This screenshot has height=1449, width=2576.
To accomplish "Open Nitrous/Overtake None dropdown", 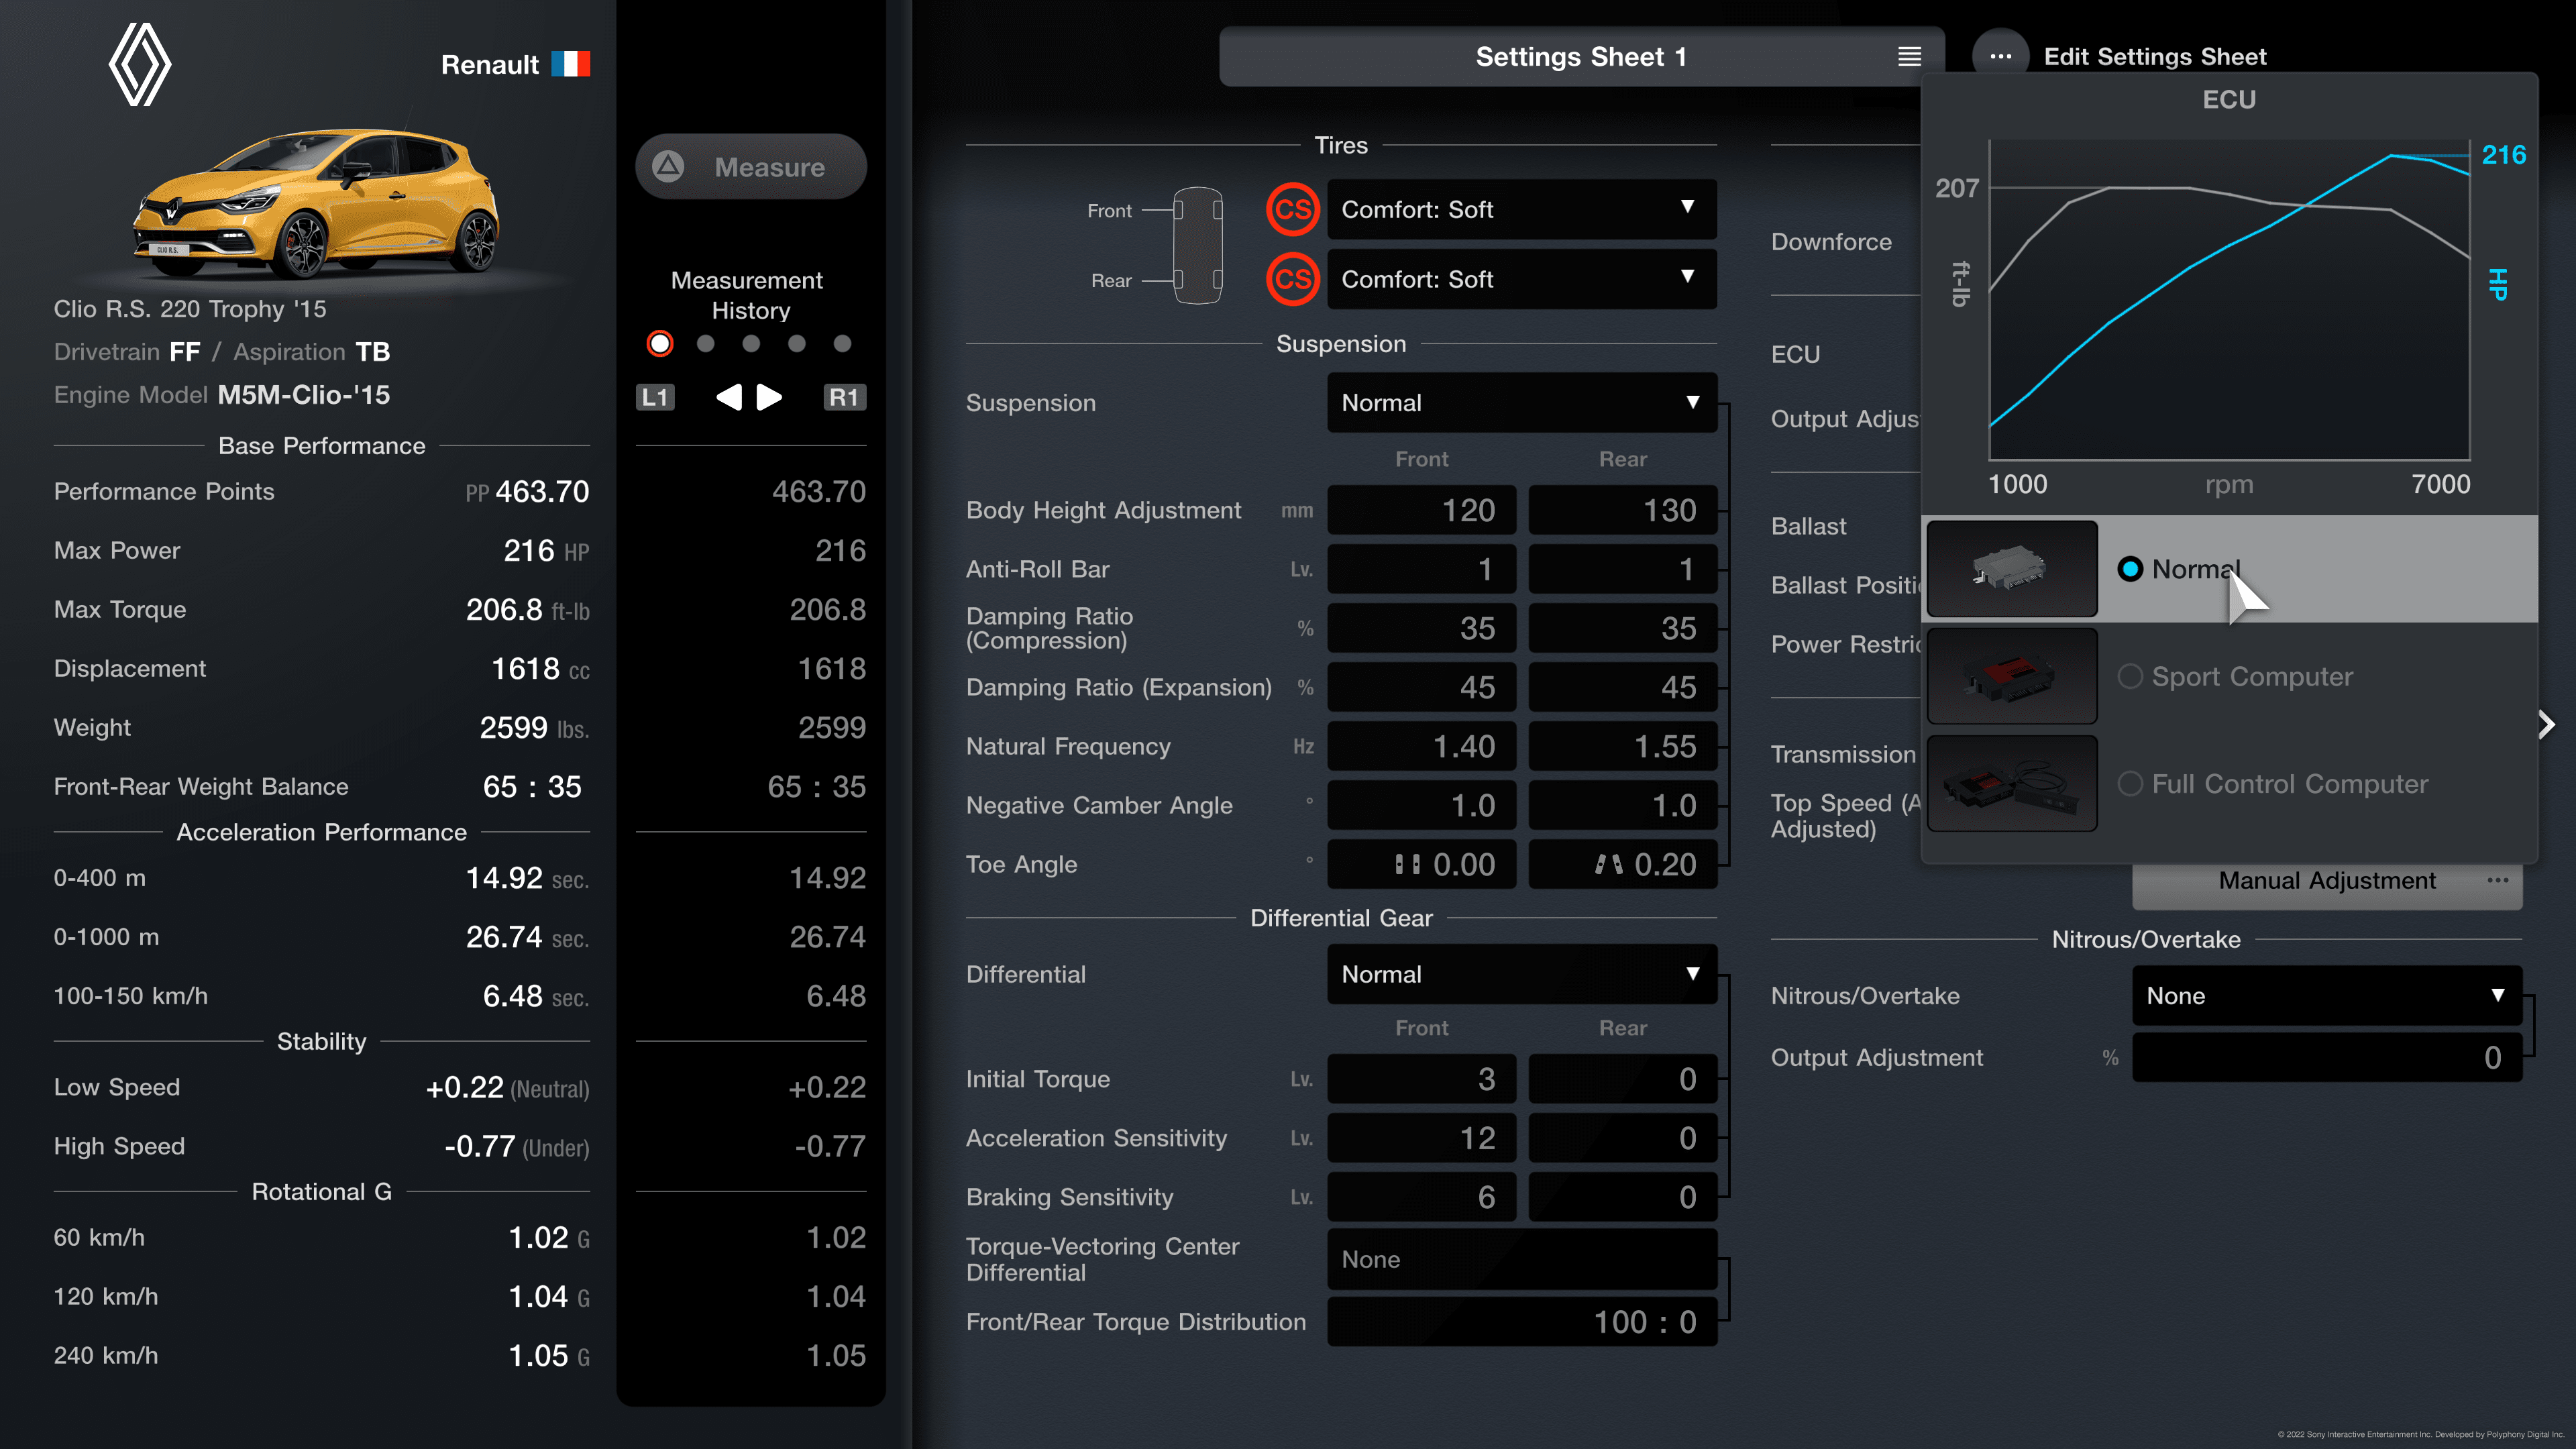I will (x=2326, y=995).
